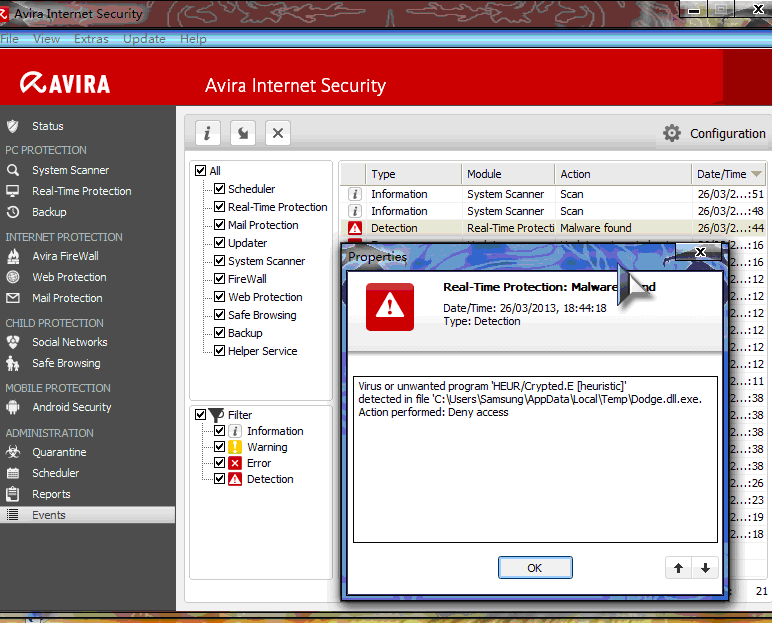The image size is (772, 623).
Task: Toggle Mail Protection module checkbox
Action: [x=220, y=225]
